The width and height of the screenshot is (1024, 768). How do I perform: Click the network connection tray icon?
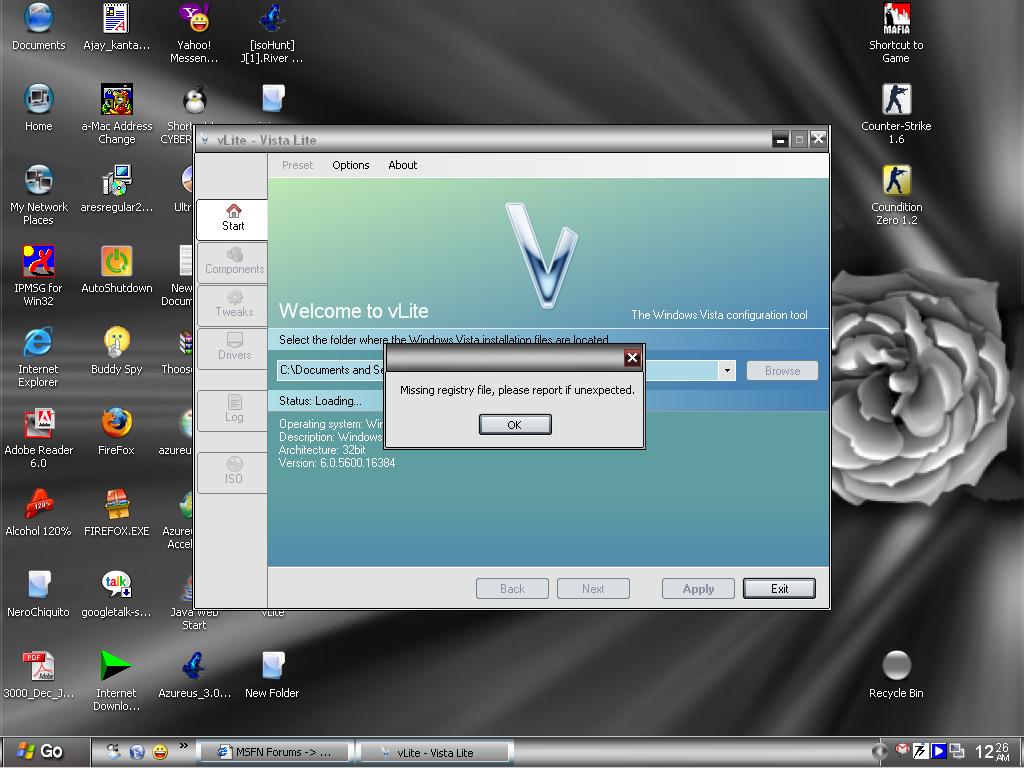coord(957,751)
